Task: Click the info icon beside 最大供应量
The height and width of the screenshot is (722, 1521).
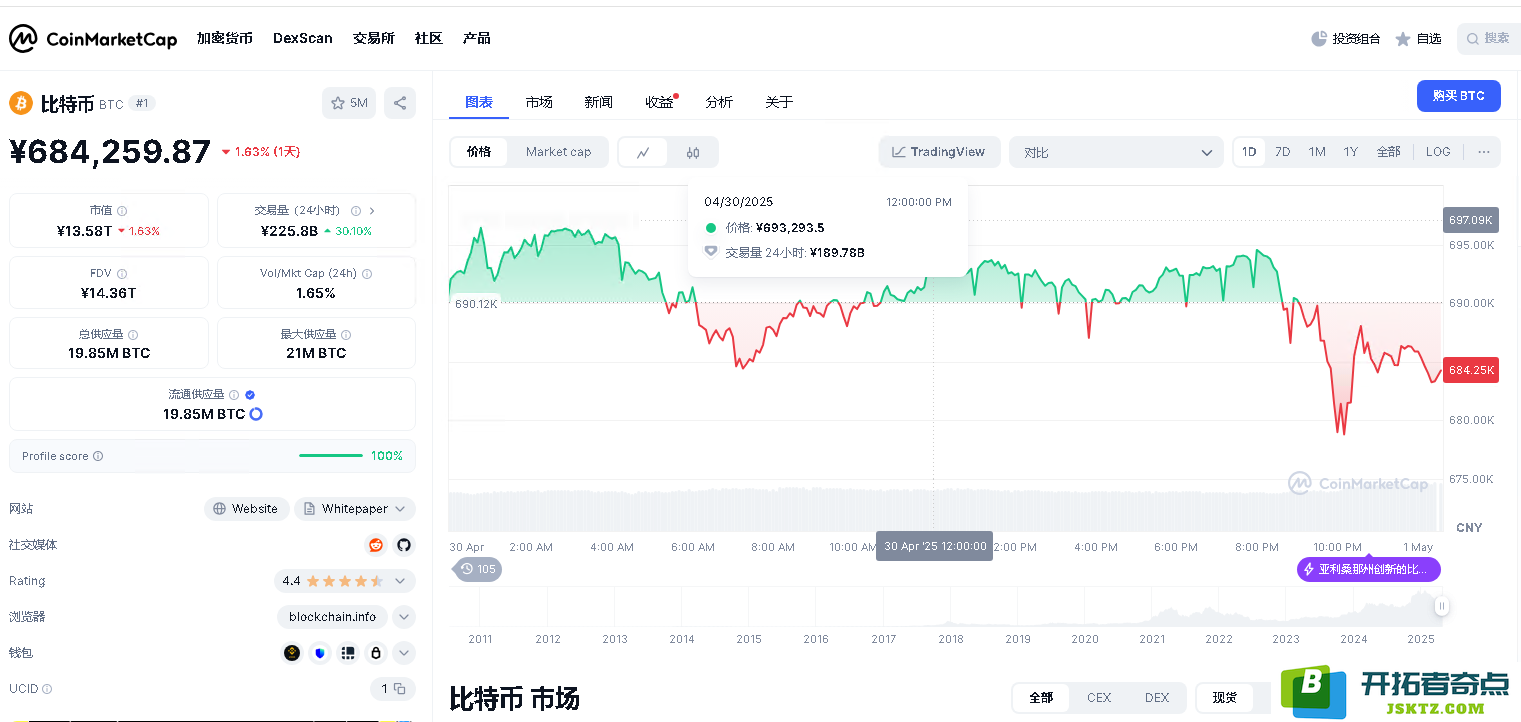Action: 346,335
